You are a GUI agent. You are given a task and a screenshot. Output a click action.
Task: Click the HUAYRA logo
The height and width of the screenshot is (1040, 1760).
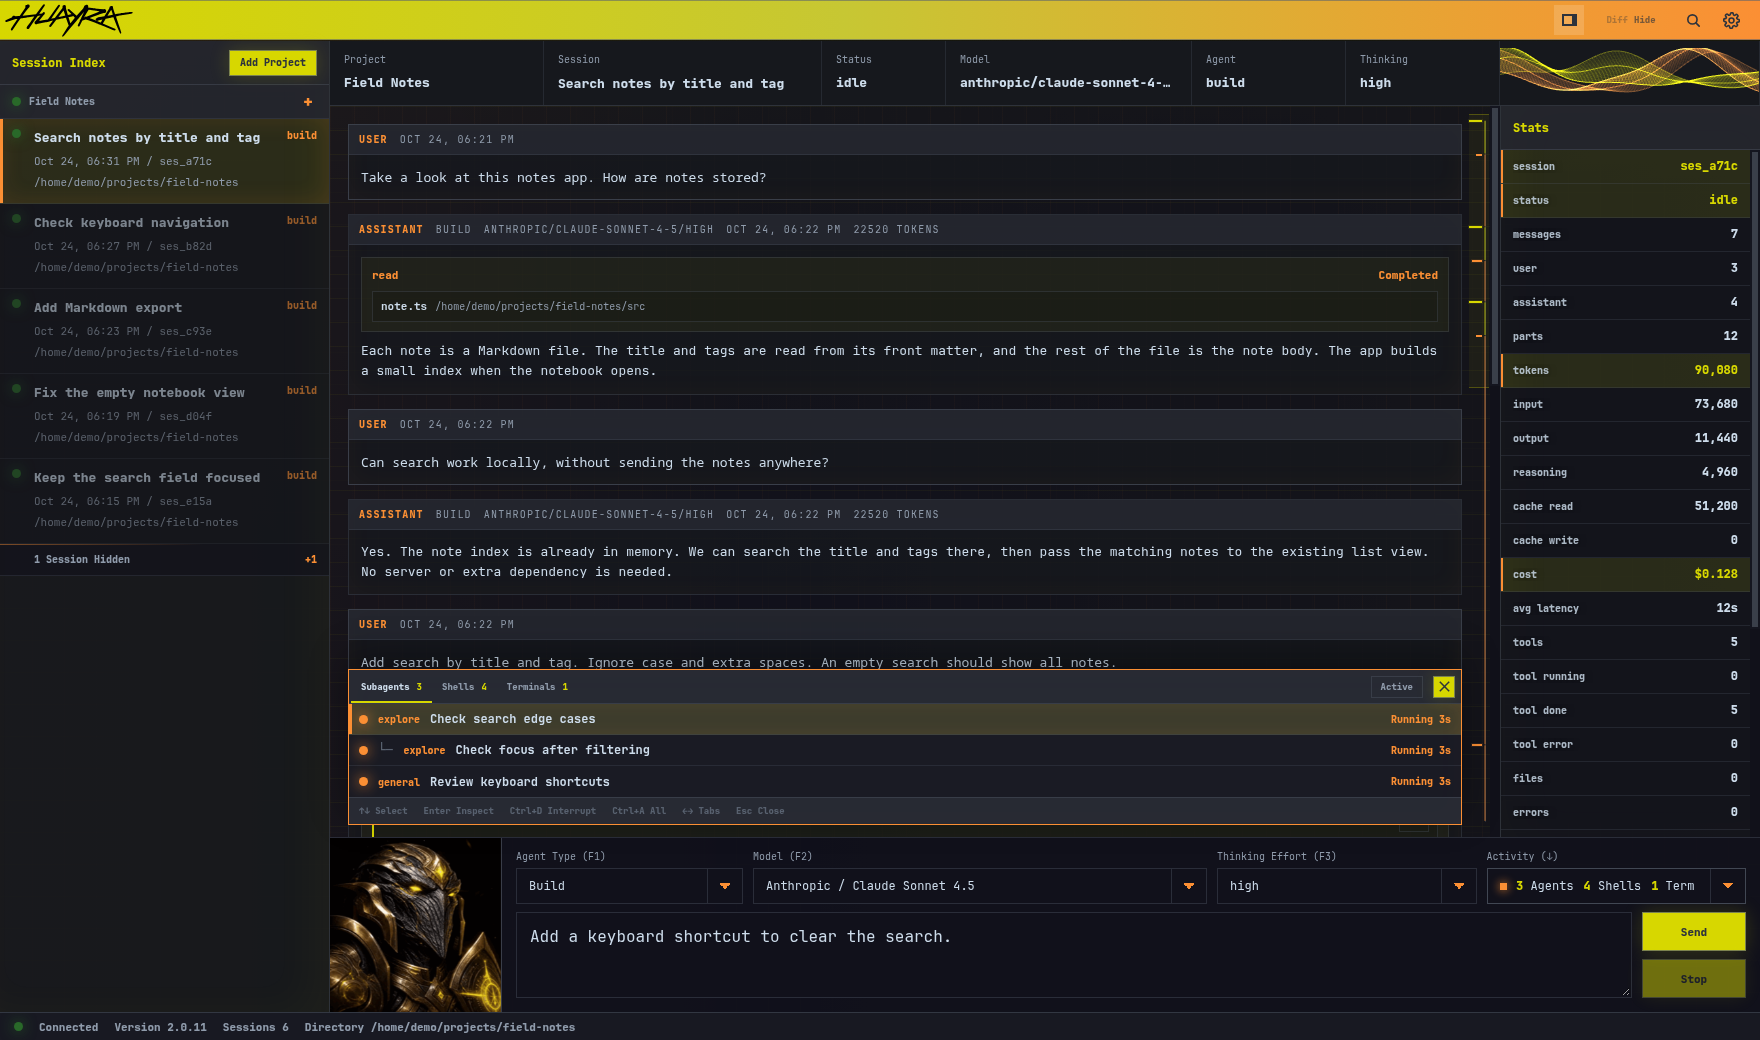click(68, 19)
